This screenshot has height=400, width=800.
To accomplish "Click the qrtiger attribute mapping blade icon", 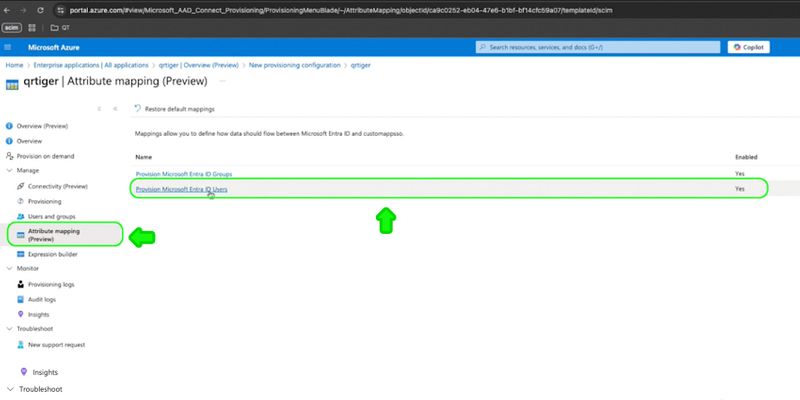I will (12, 84).
